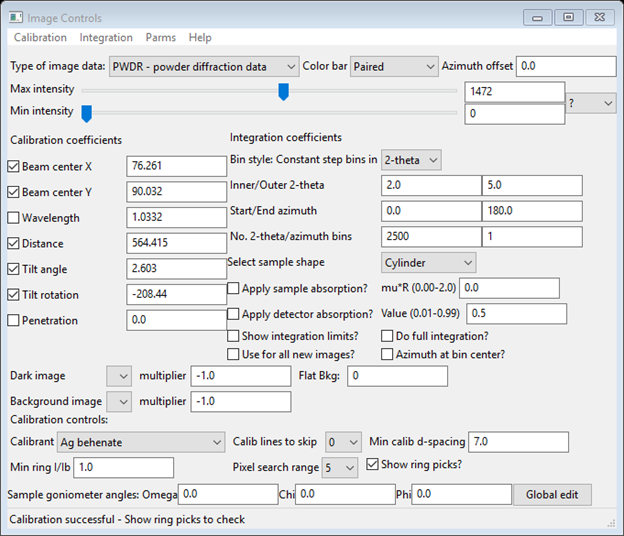Click the Wavelength value field 1.0332
The width and height of the screenshot is (624, 536).
pos(177,217)
